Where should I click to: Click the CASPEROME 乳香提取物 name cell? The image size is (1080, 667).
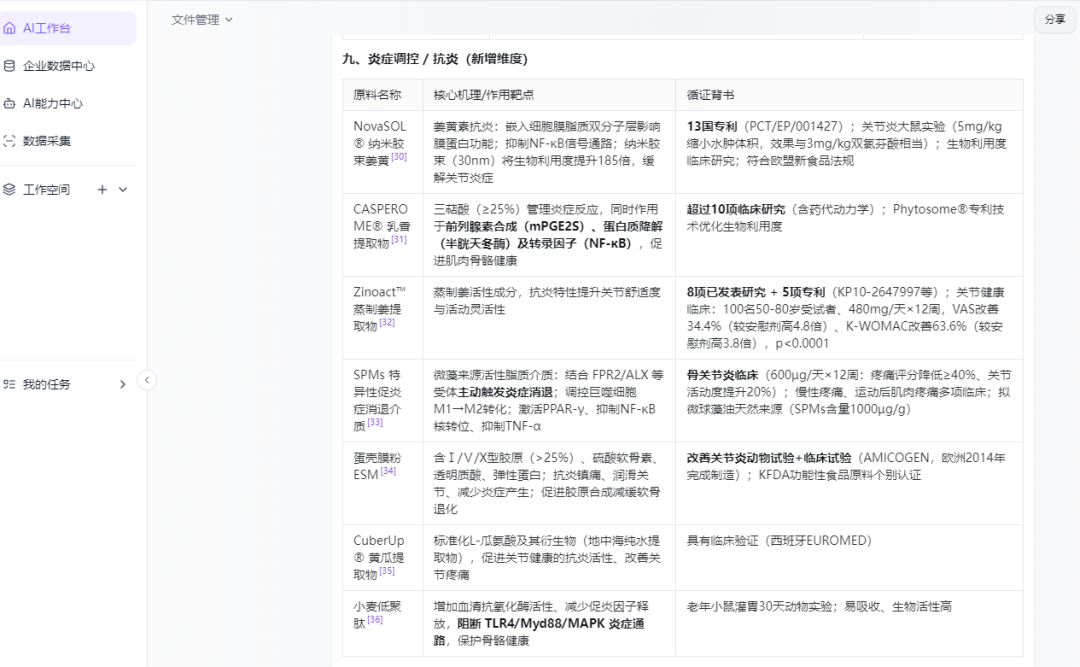point(382,235)
